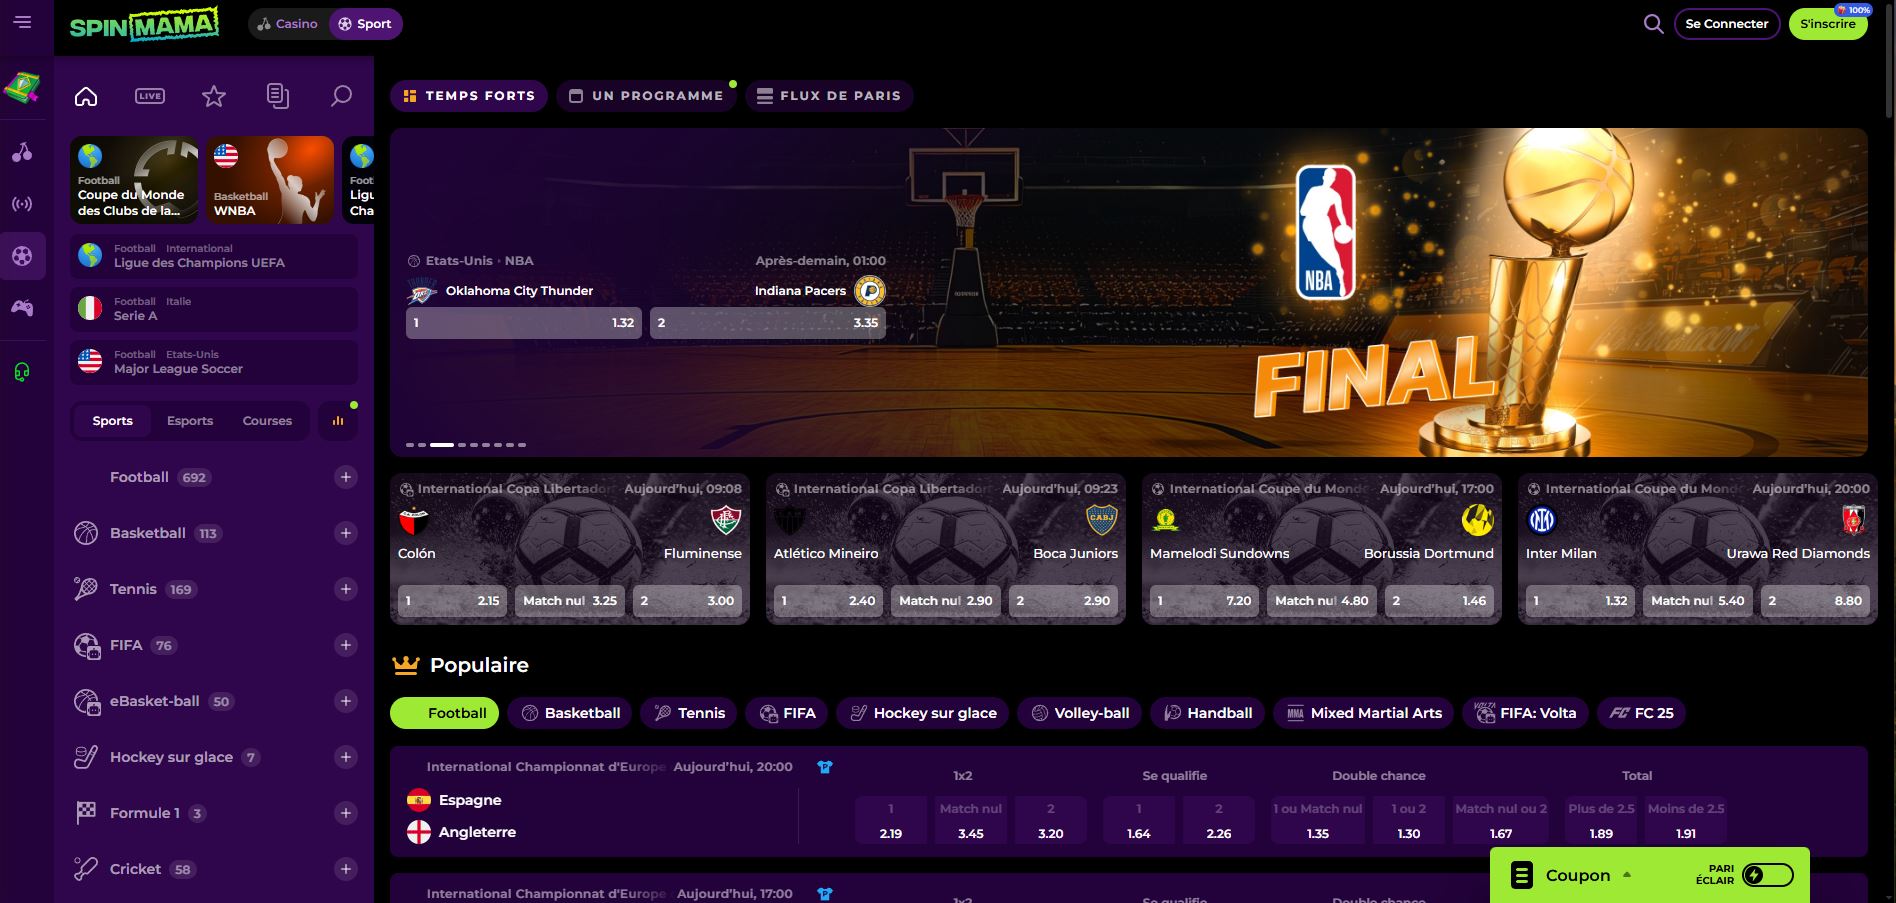Open Coupe du Monde des Clubs thumbnail
Screen dimensions: 1896x903
click(x=134, y=180)
